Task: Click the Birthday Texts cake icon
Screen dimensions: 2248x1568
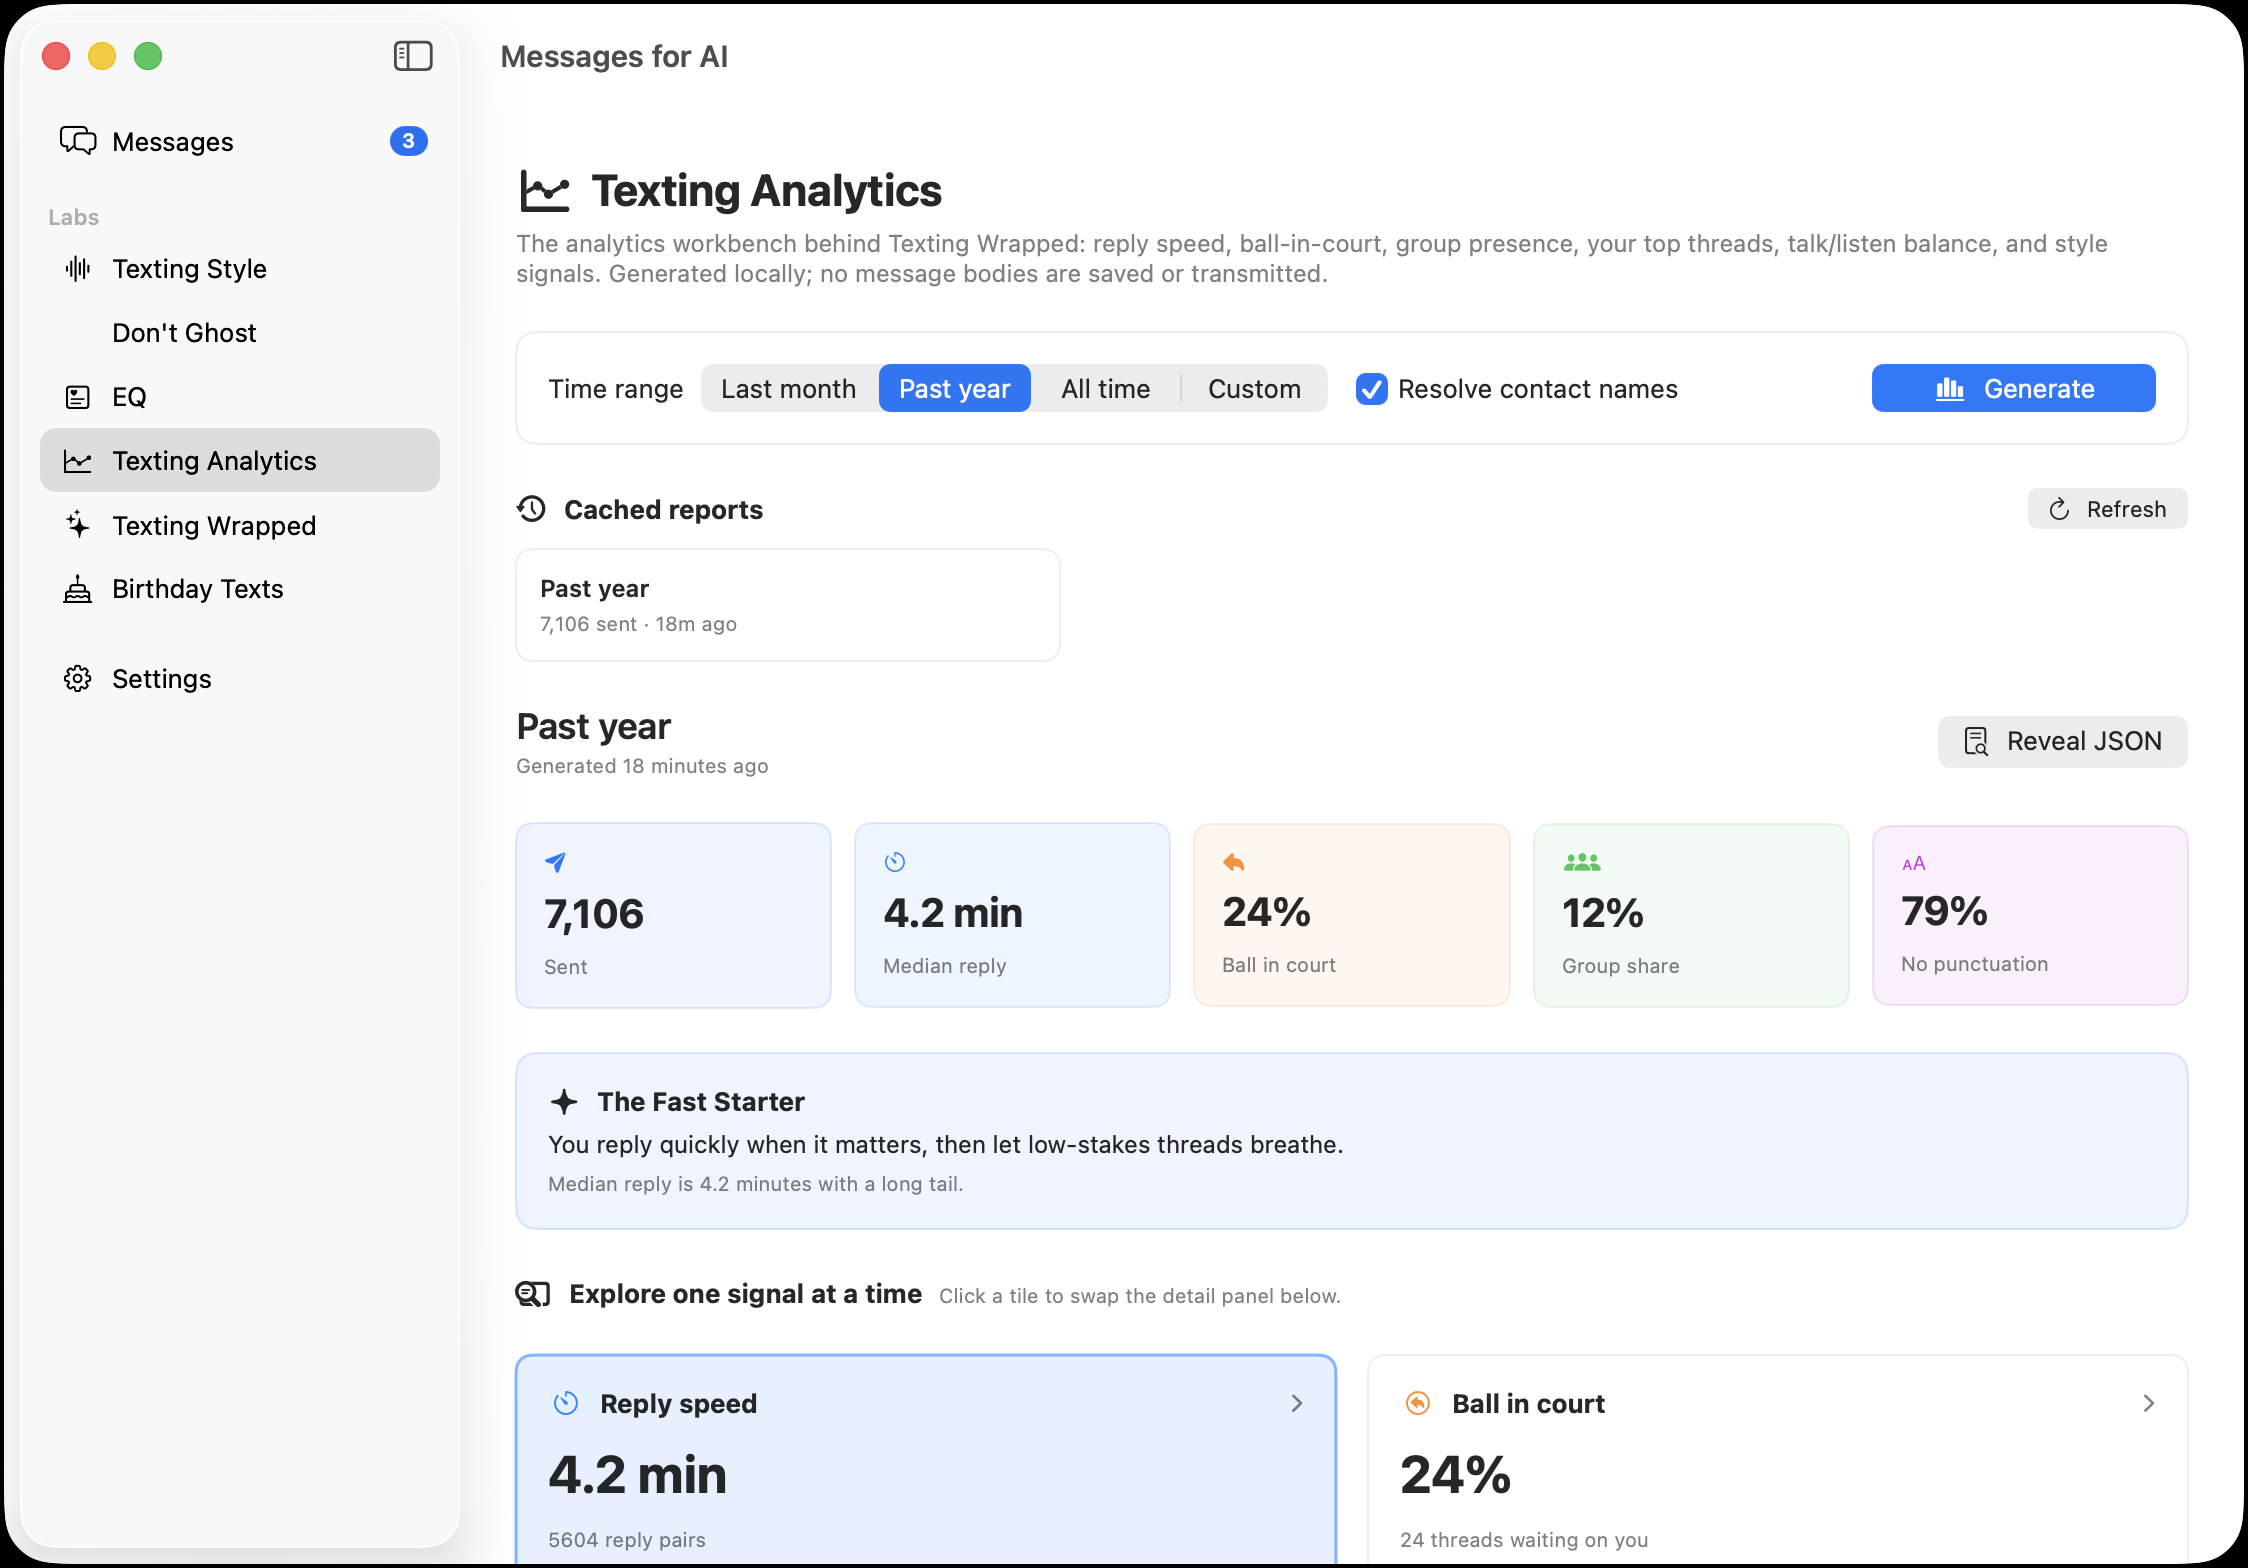Action: tap(78, 589)
